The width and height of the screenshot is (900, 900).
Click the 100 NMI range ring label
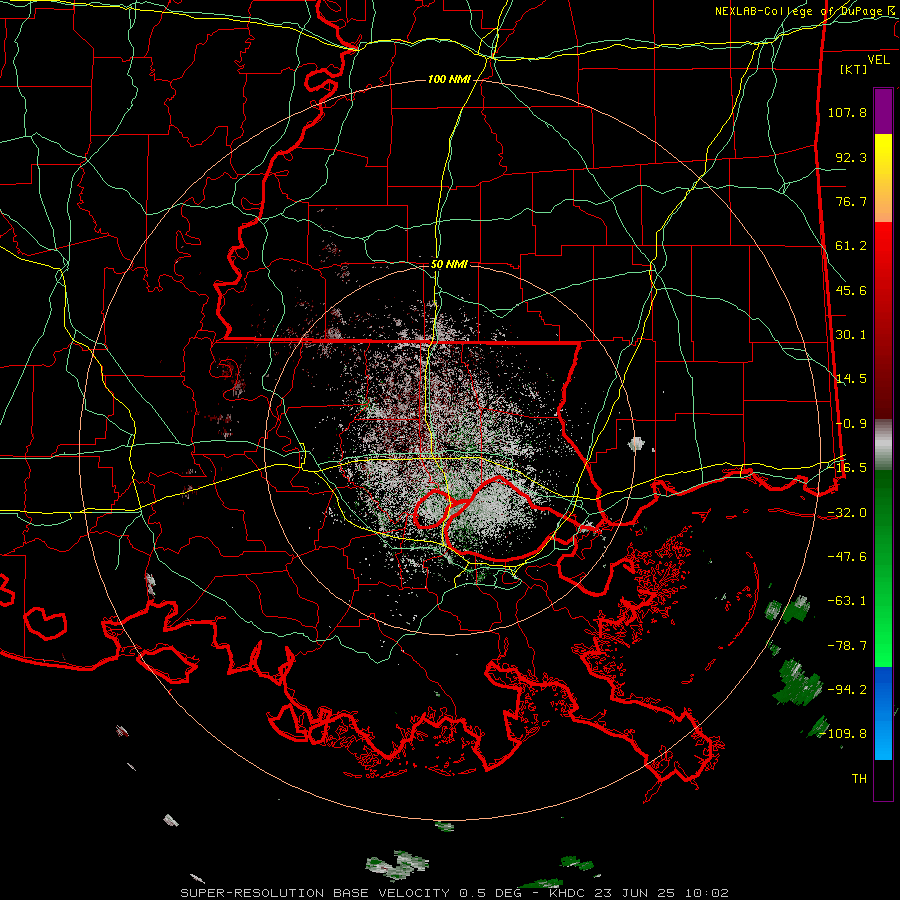click(449, 79)
